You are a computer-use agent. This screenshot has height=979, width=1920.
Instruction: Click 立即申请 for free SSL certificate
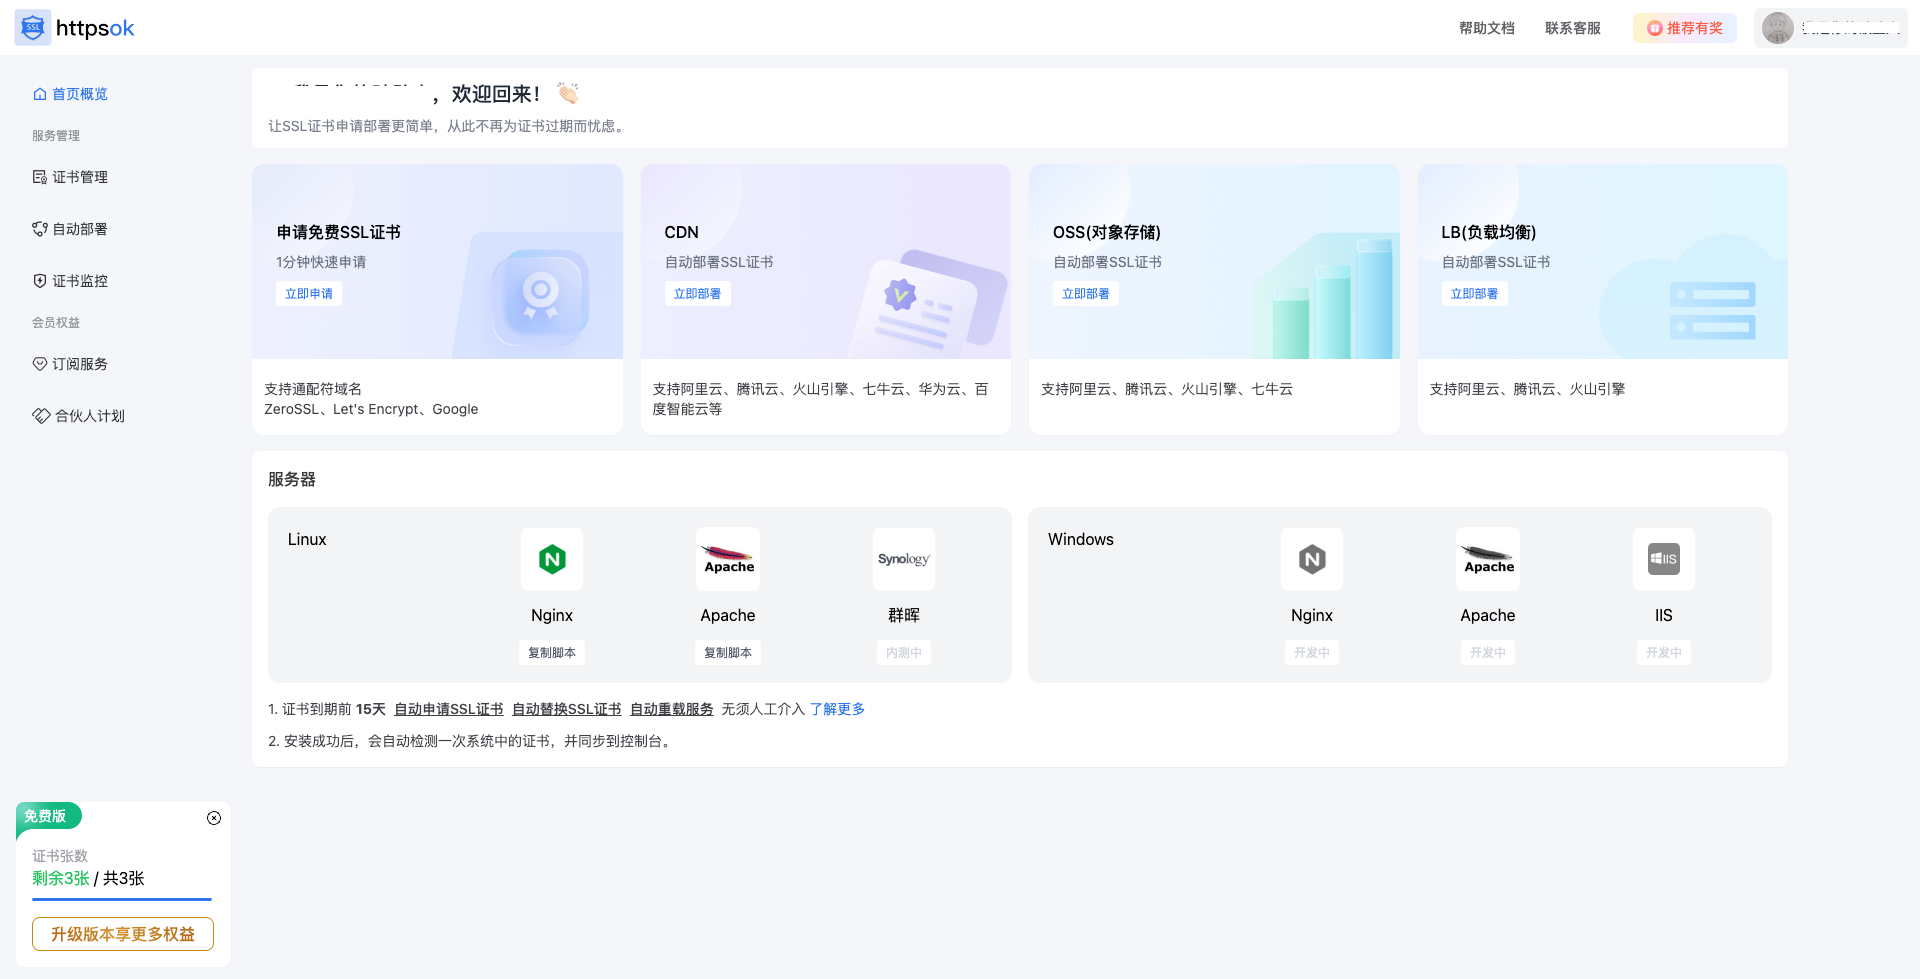(309, 294)
